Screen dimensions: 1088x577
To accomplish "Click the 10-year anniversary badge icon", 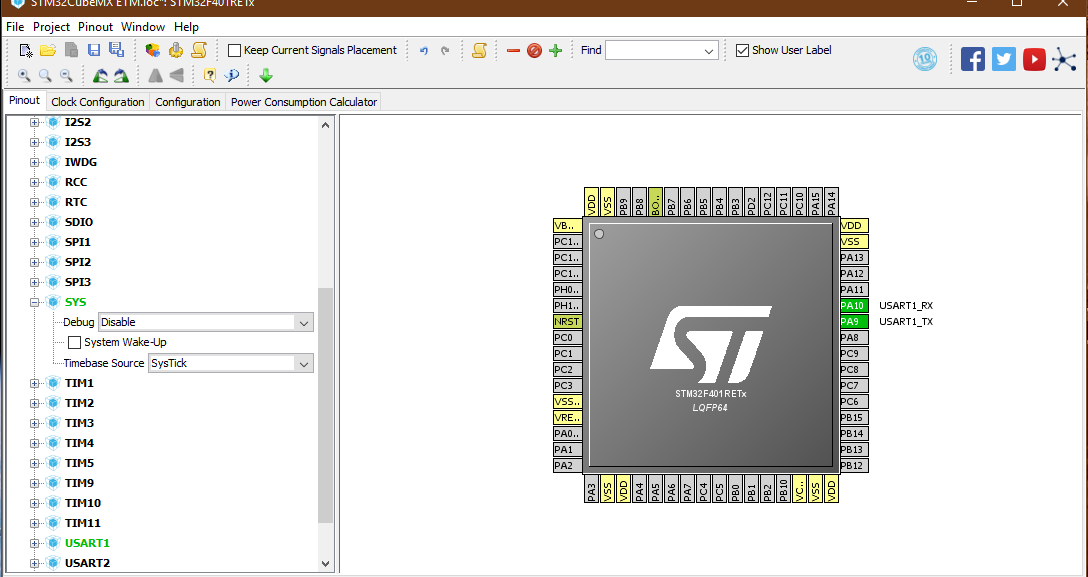I will pyautogui.click(x=925, y=60).
